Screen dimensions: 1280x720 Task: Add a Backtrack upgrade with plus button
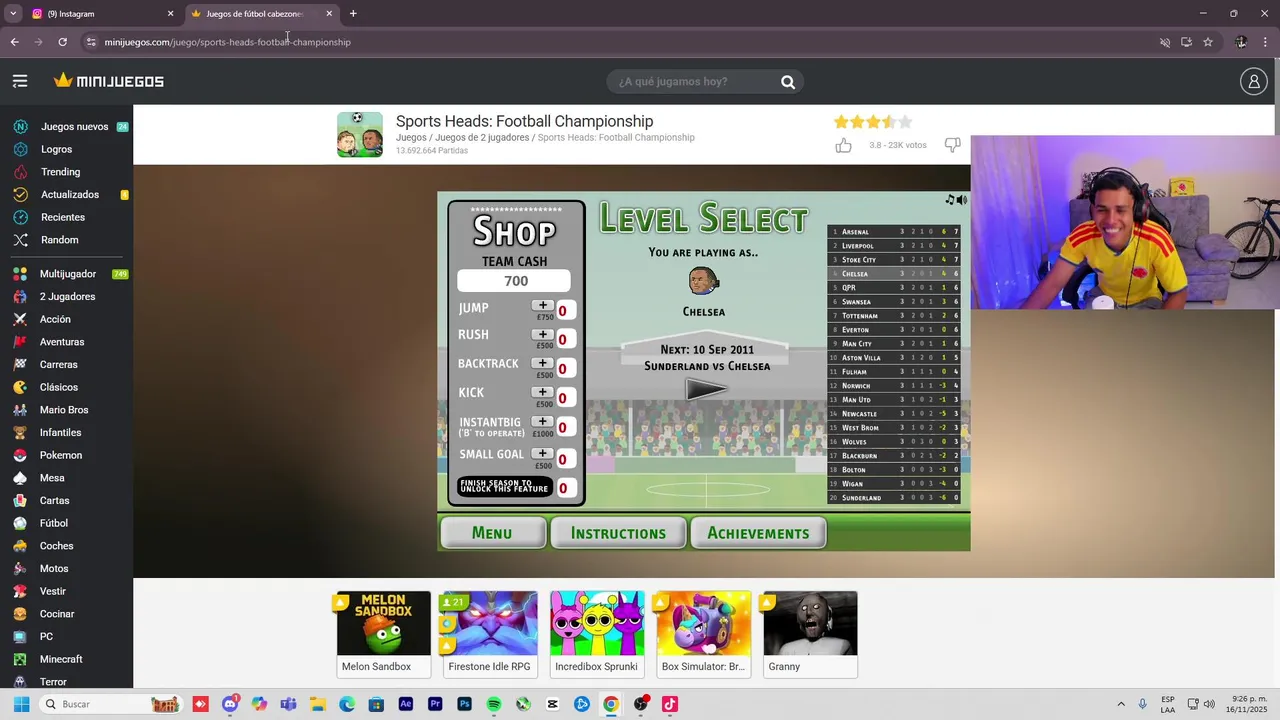click(543, 364)
